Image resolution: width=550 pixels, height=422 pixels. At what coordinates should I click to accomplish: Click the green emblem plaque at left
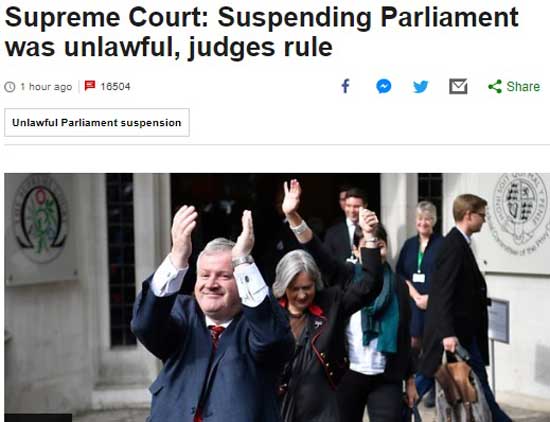tap(41, 220)
